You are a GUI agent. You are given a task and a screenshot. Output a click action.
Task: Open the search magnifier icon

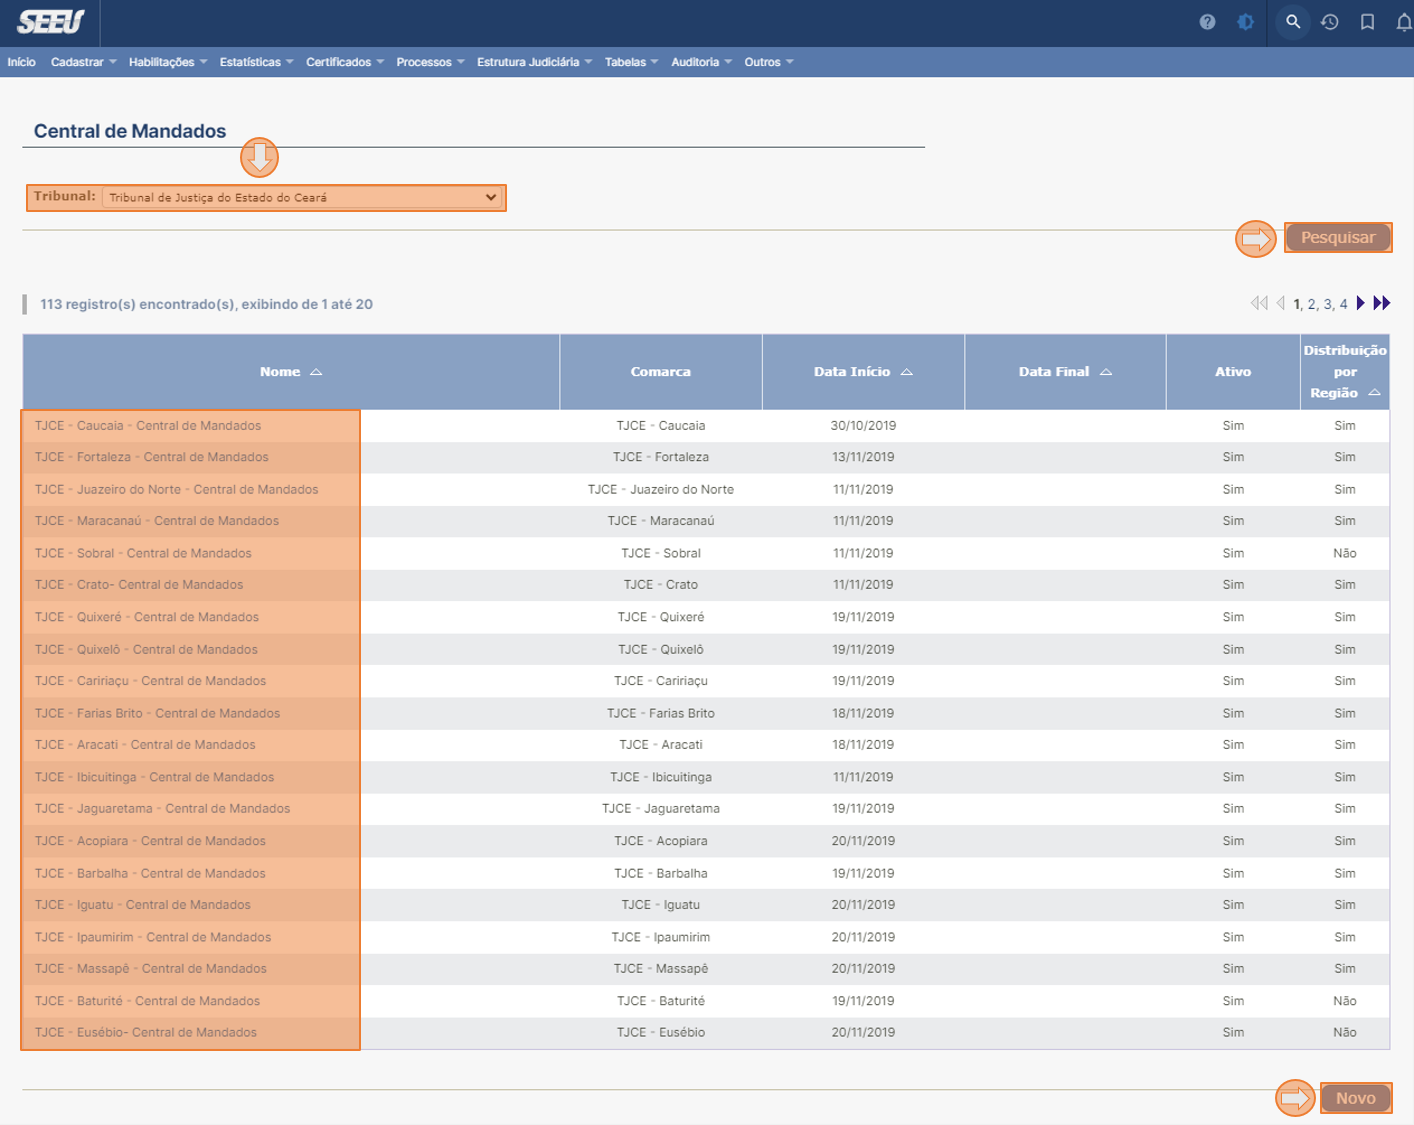[1293, 22]
